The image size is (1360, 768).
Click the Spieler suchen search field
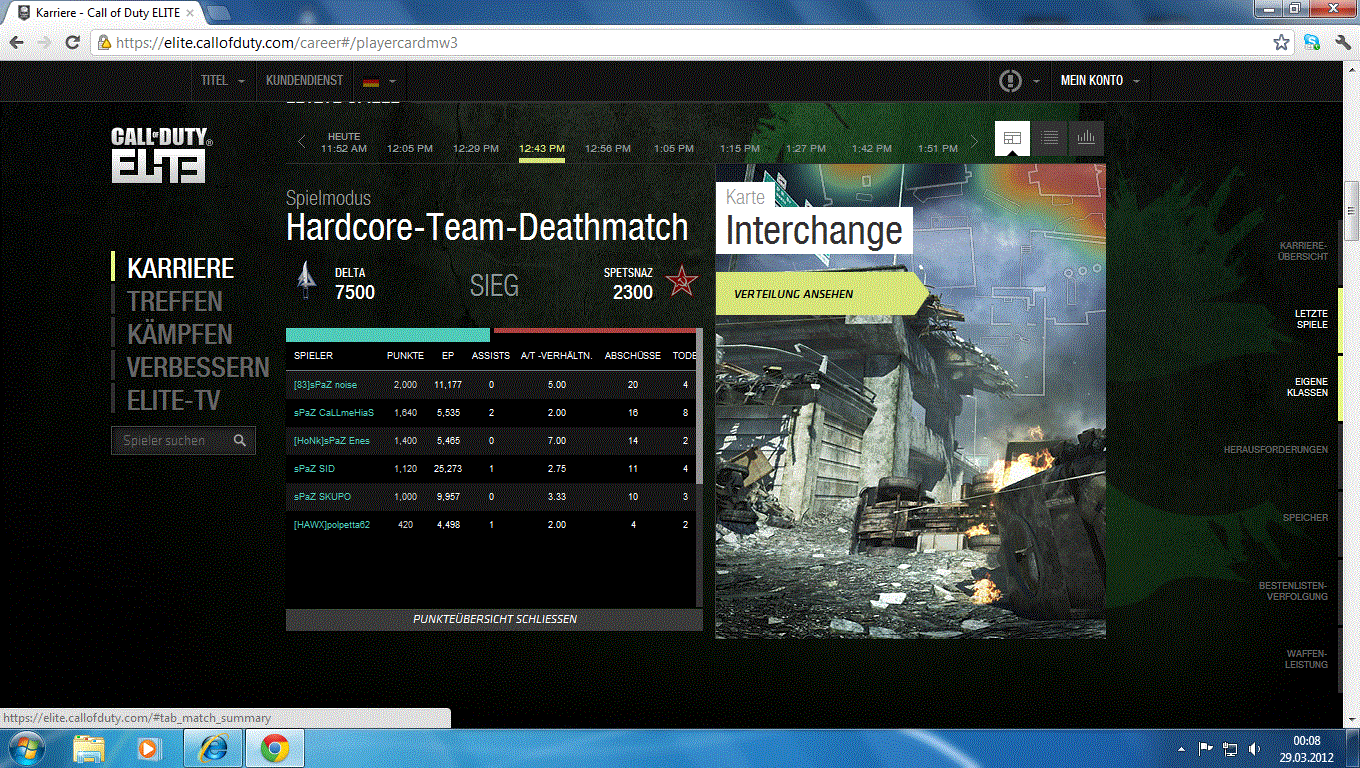[x=170, y=441]
